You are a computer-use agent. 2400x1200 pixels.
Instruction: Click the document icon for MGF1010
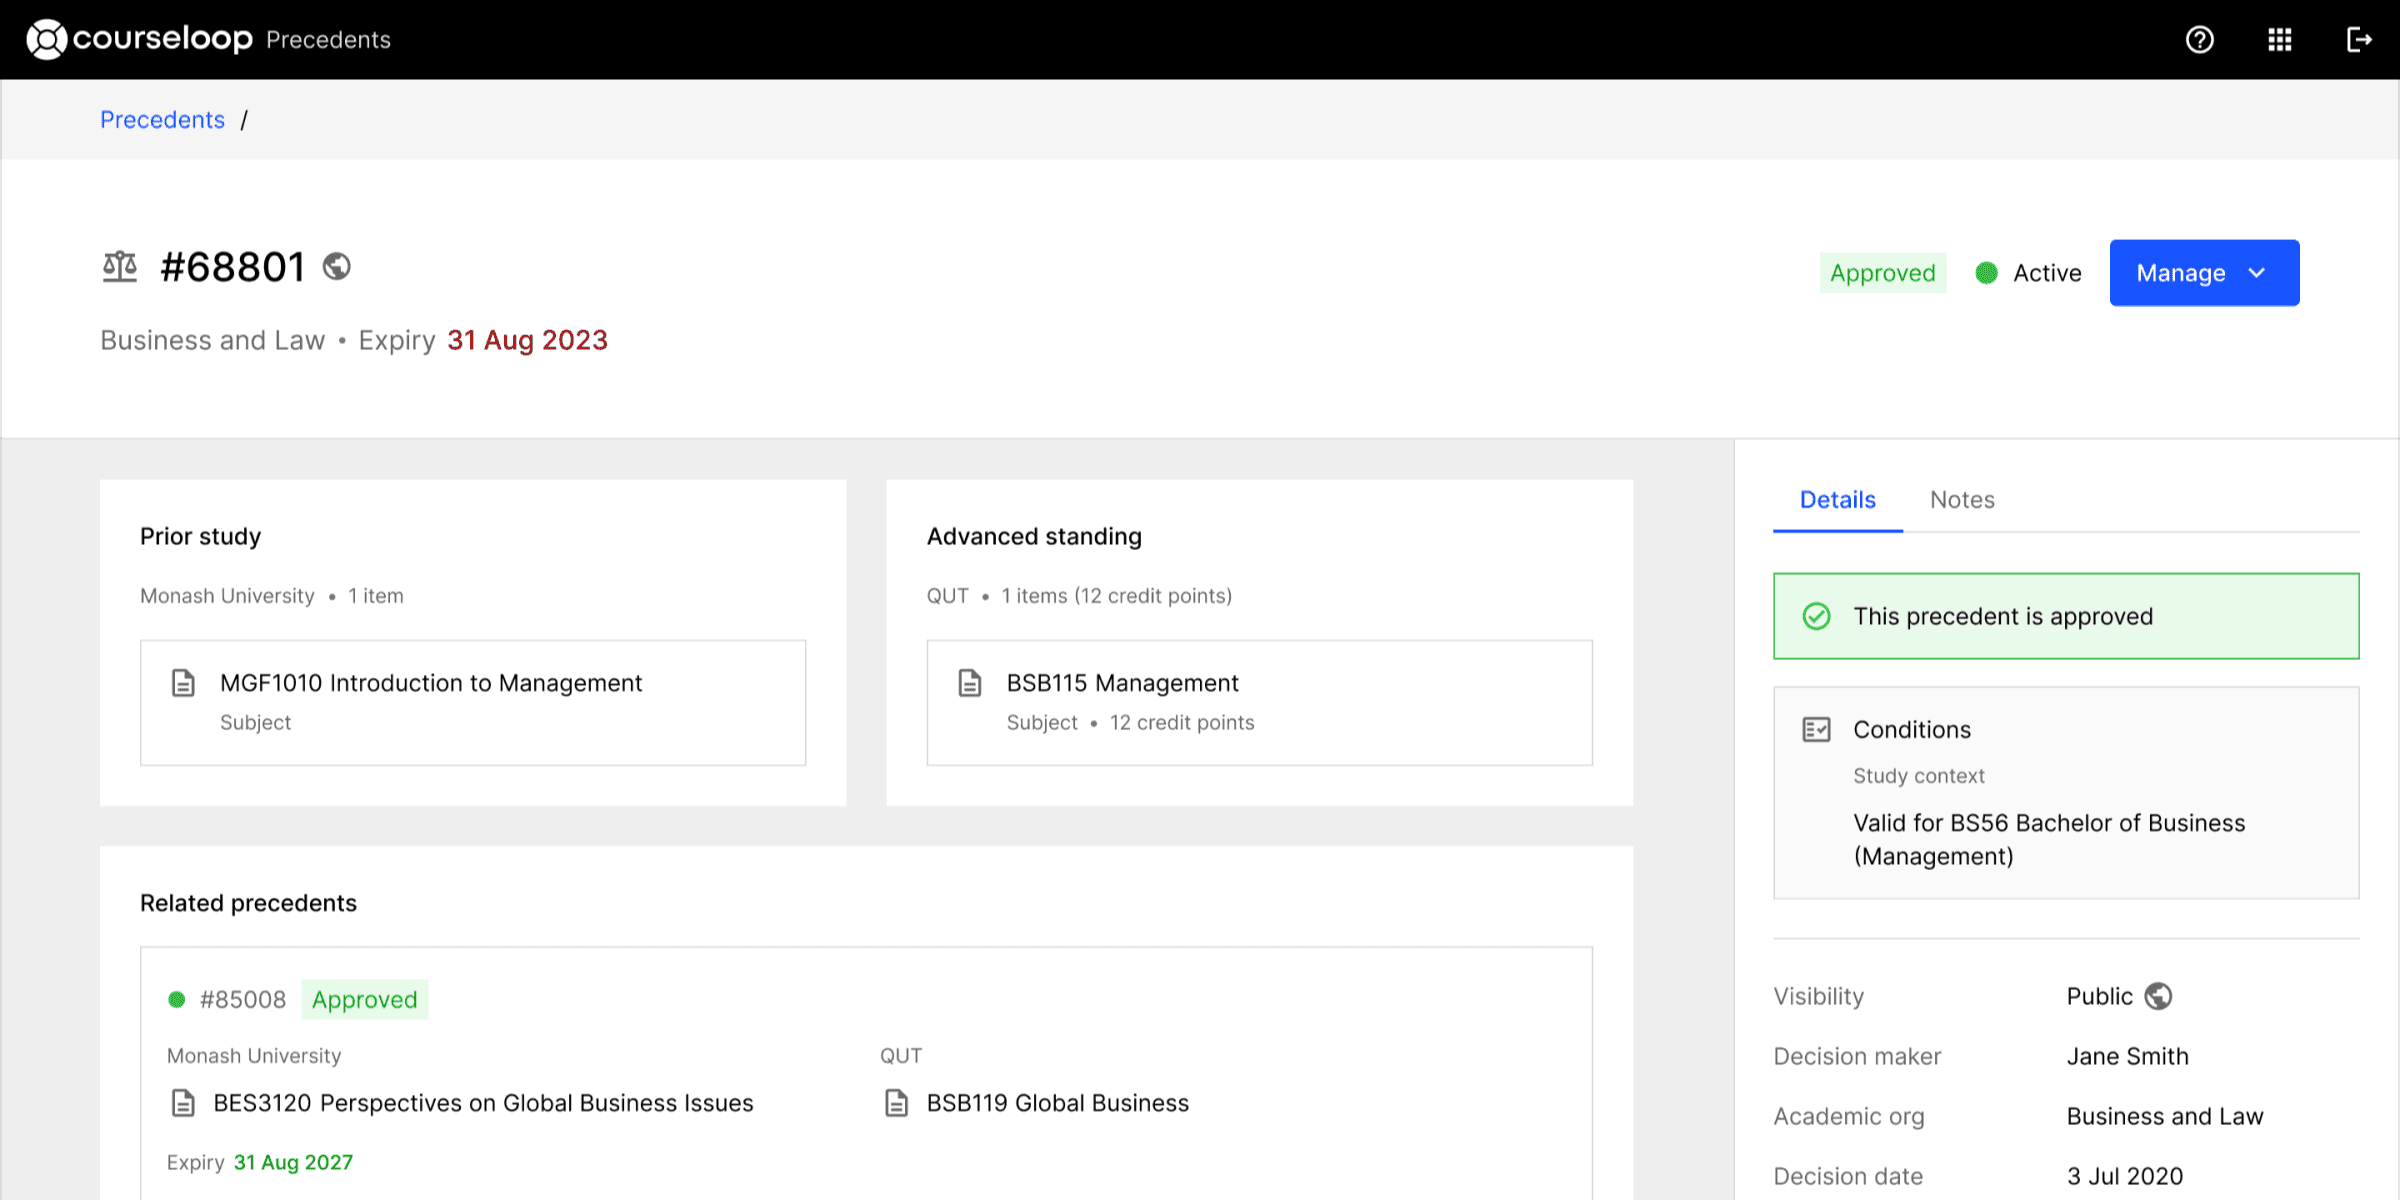tap(184, 683)
